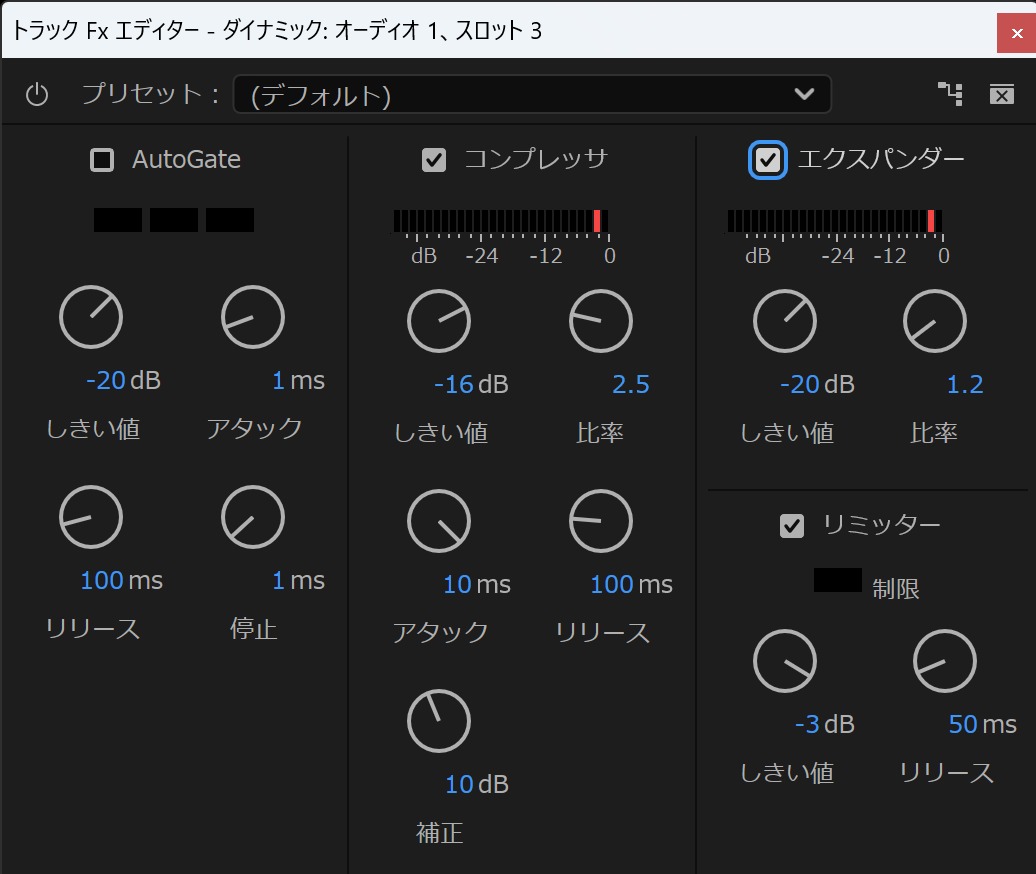Click the プリセット label text
This screenshot has height=874, width=1036.
tap(151, 94)
